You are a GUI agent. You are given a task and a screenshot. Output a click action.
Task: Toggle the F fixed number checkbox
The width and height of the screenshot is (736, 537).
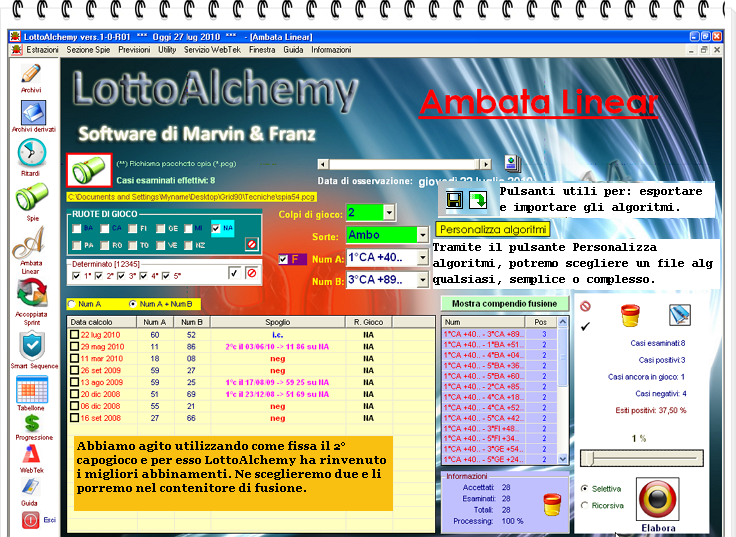pos(283,259)
